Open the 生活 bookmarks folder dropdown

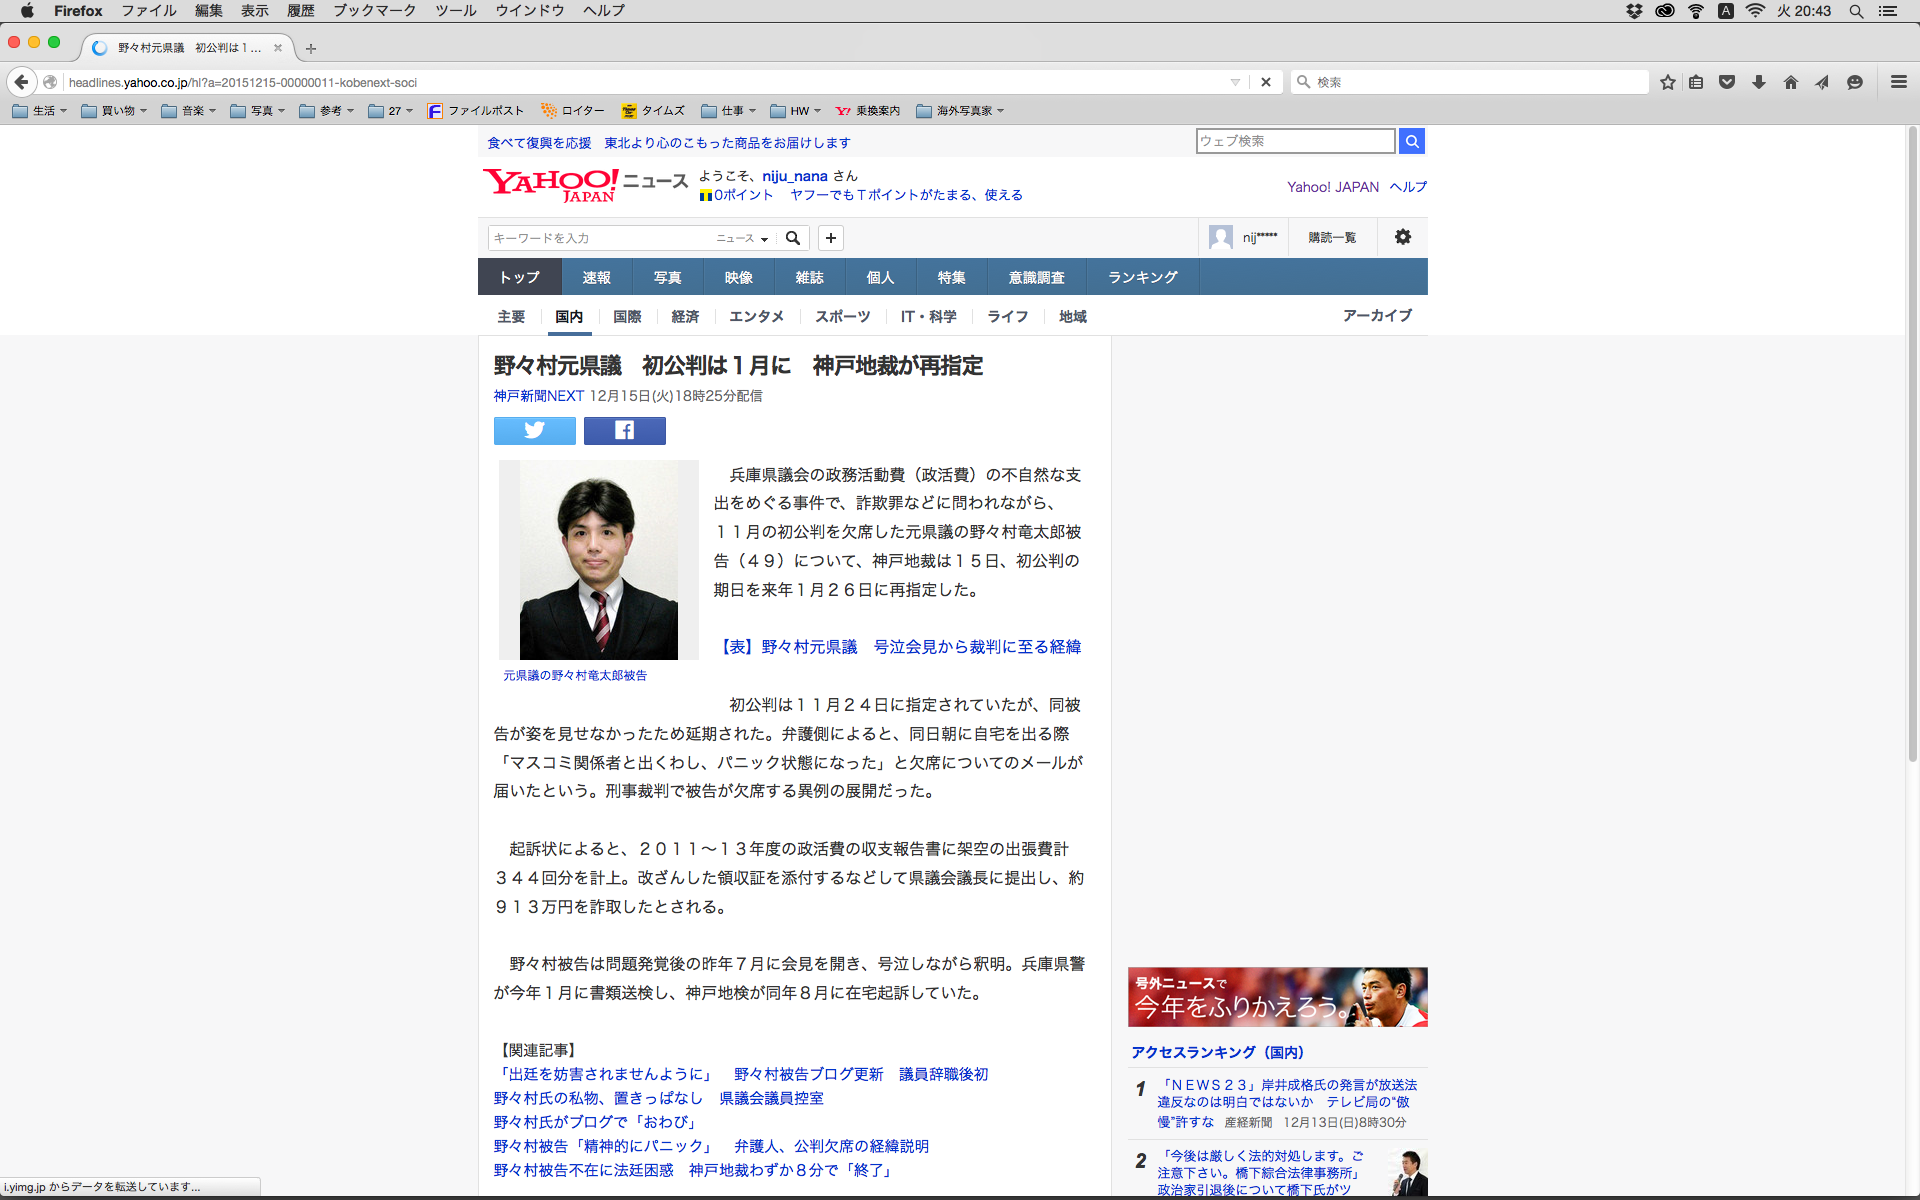click(x=40, y=111)
